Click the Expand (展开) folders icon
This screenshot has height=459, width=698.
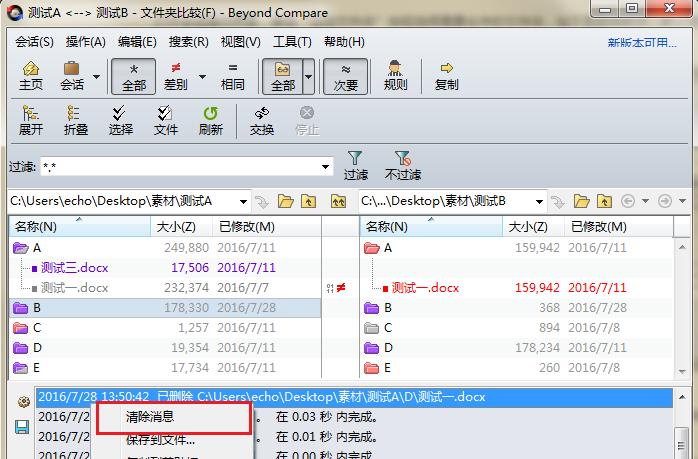(30, 113)
